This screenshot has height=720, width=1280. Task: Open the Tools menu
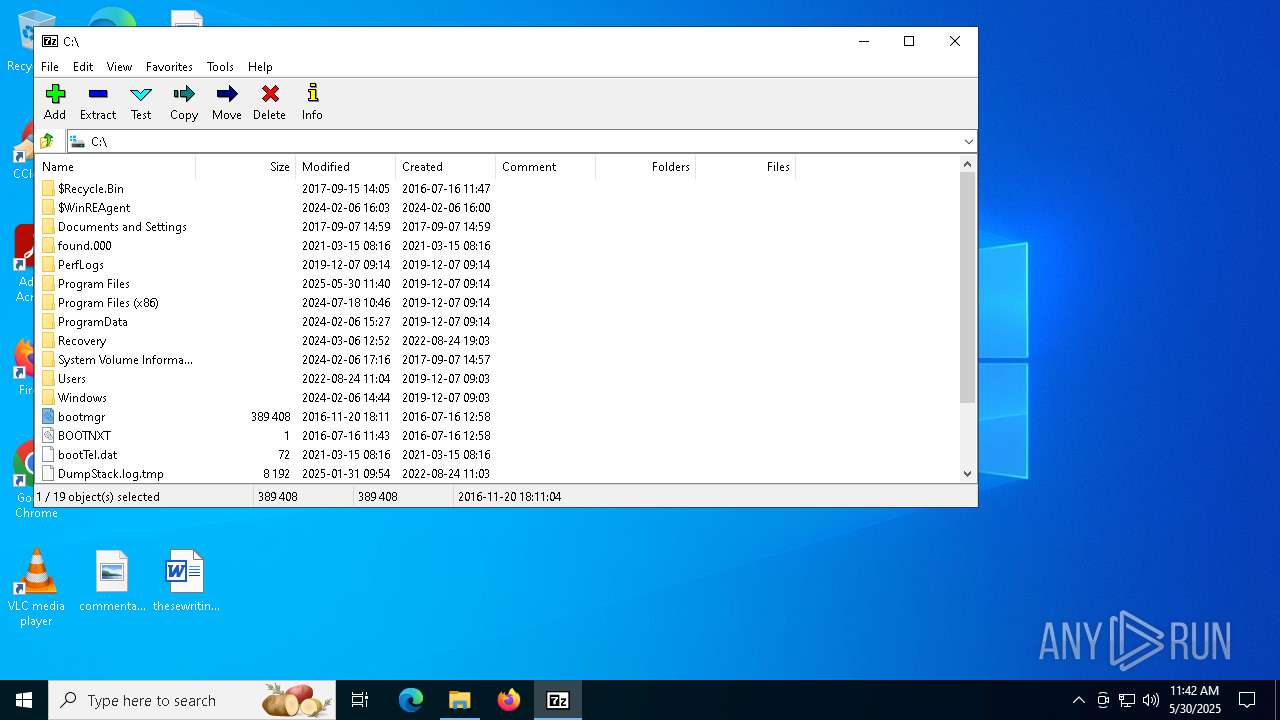click(220, 67)
